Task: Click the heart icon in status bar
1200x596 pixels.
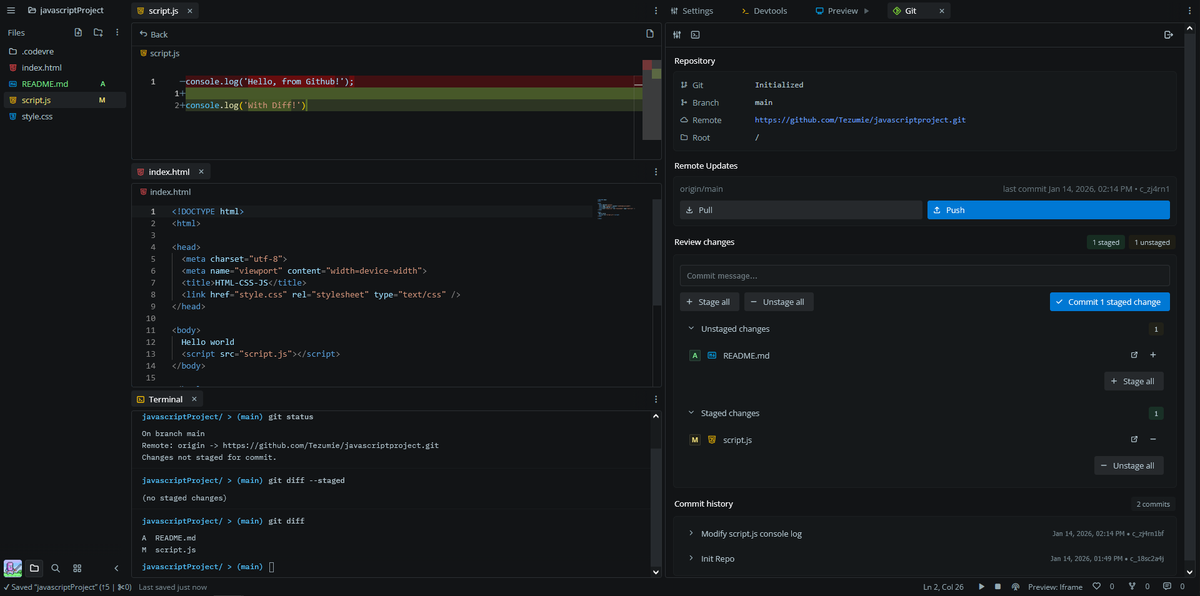Action: (x=1097, y=587)
